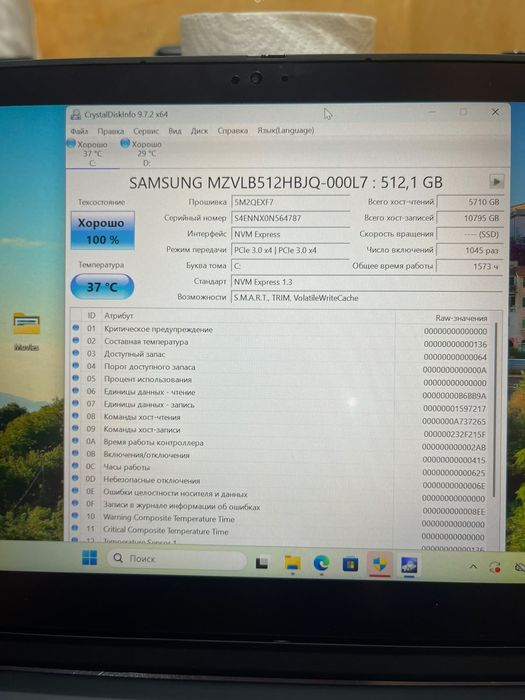Click total host writes value 10795 GB
The image size is (525, 700).
(x=470, y=218)
